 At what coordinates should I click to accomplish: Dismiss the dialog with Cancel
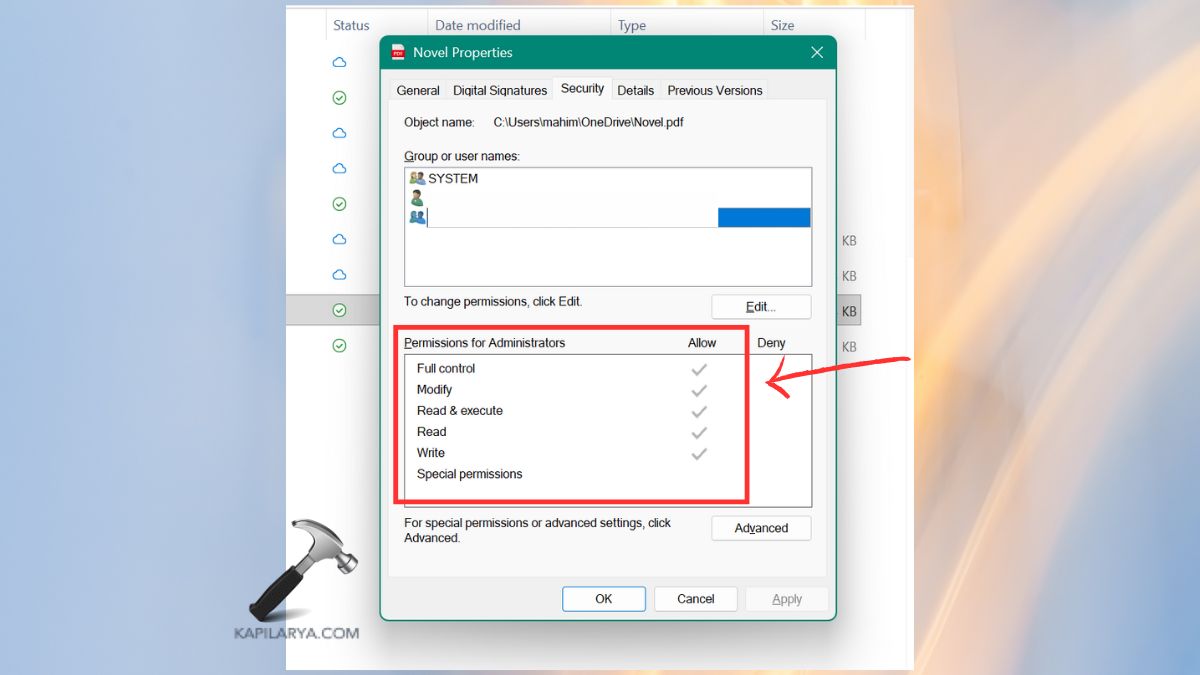tap(695, 598)
